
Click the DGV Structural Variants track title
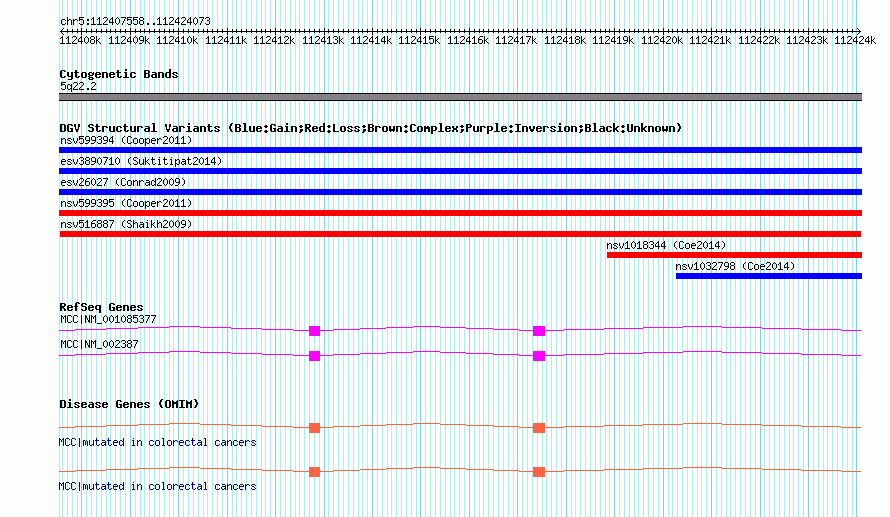coord(370,128)
